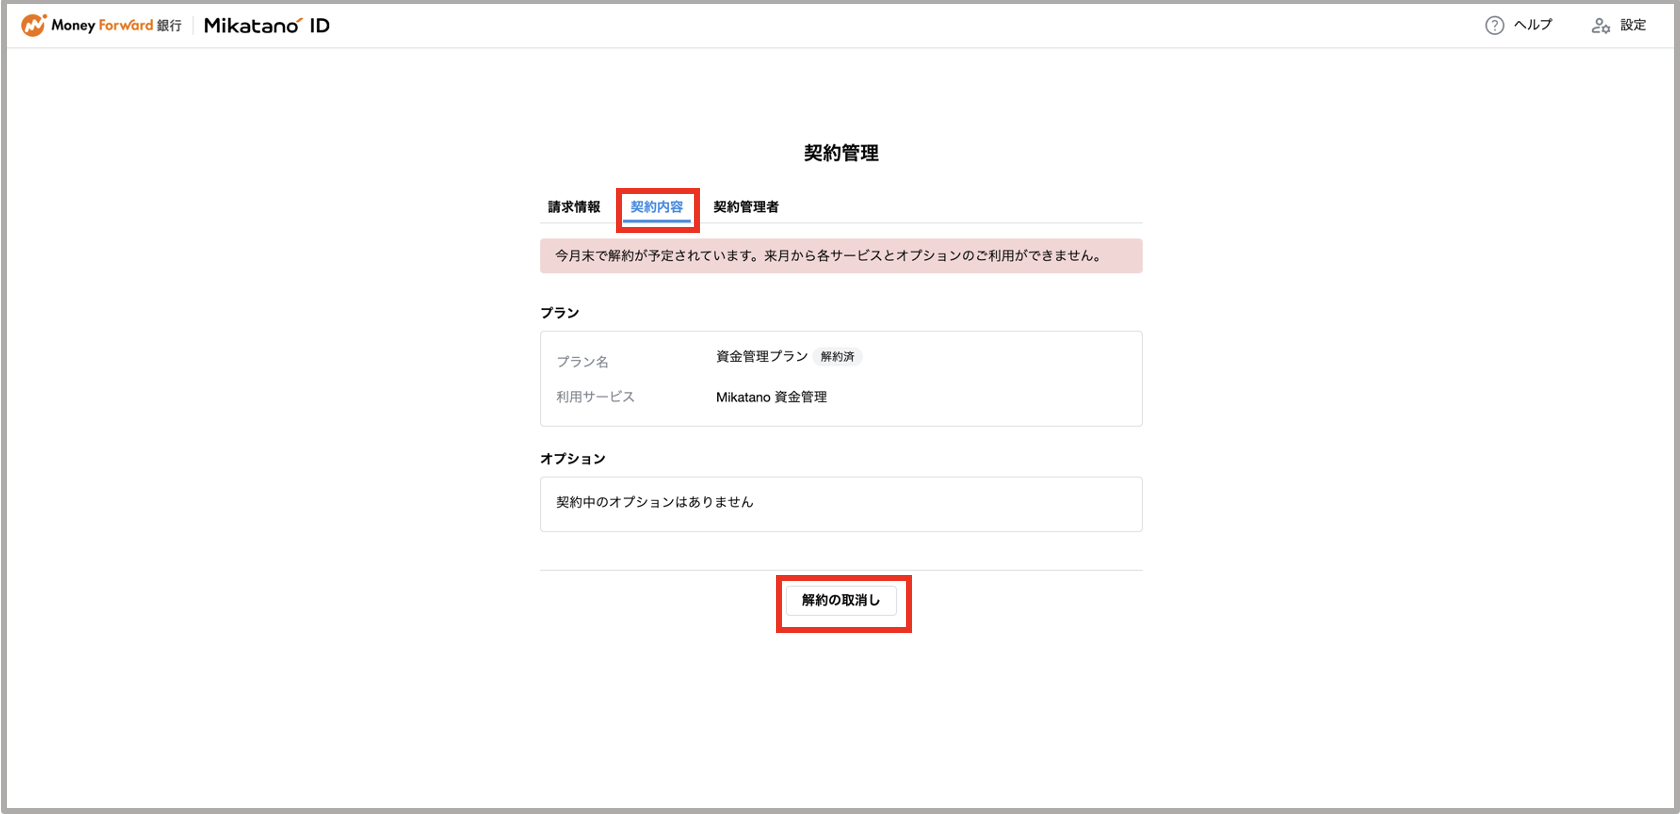Click the 契約中のオプションはありません text
Screen dimensions: 1680x814
[x=655, y=502]
